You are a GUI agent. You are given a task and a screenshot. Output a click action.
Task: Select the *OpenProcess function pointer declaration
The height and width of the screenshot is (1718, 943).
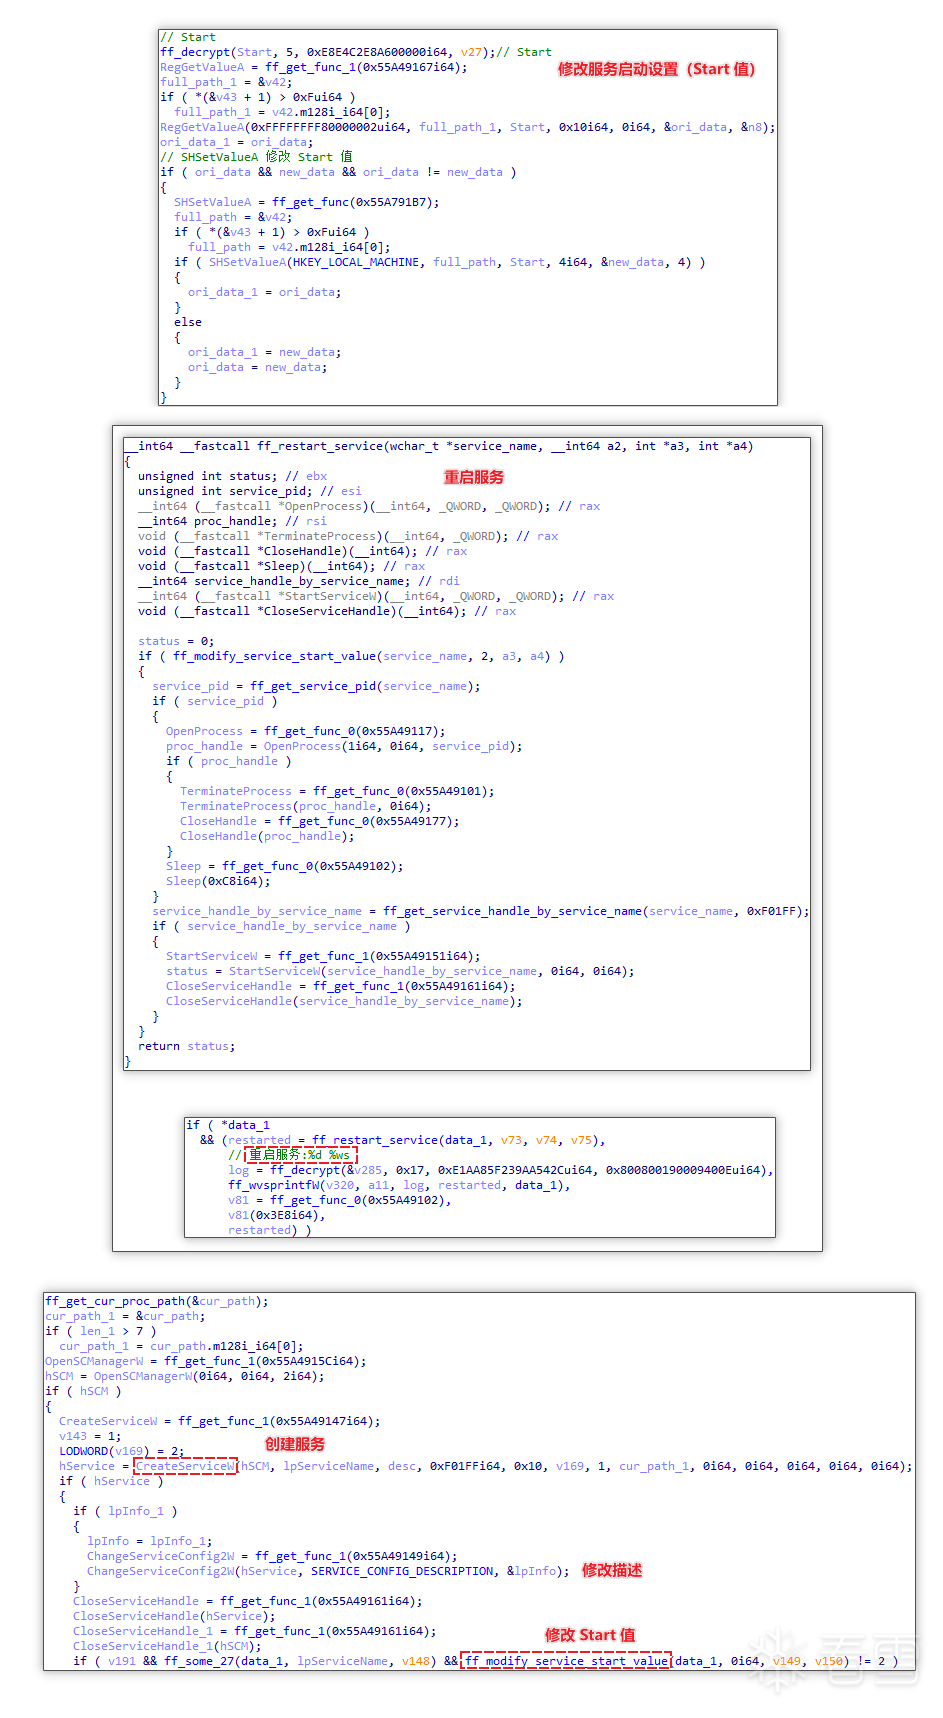pos(369,506)
